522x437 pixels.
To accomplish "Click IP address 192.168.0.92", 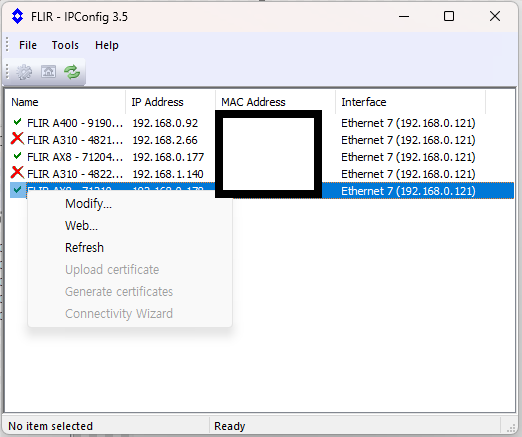I will (165, 123).
